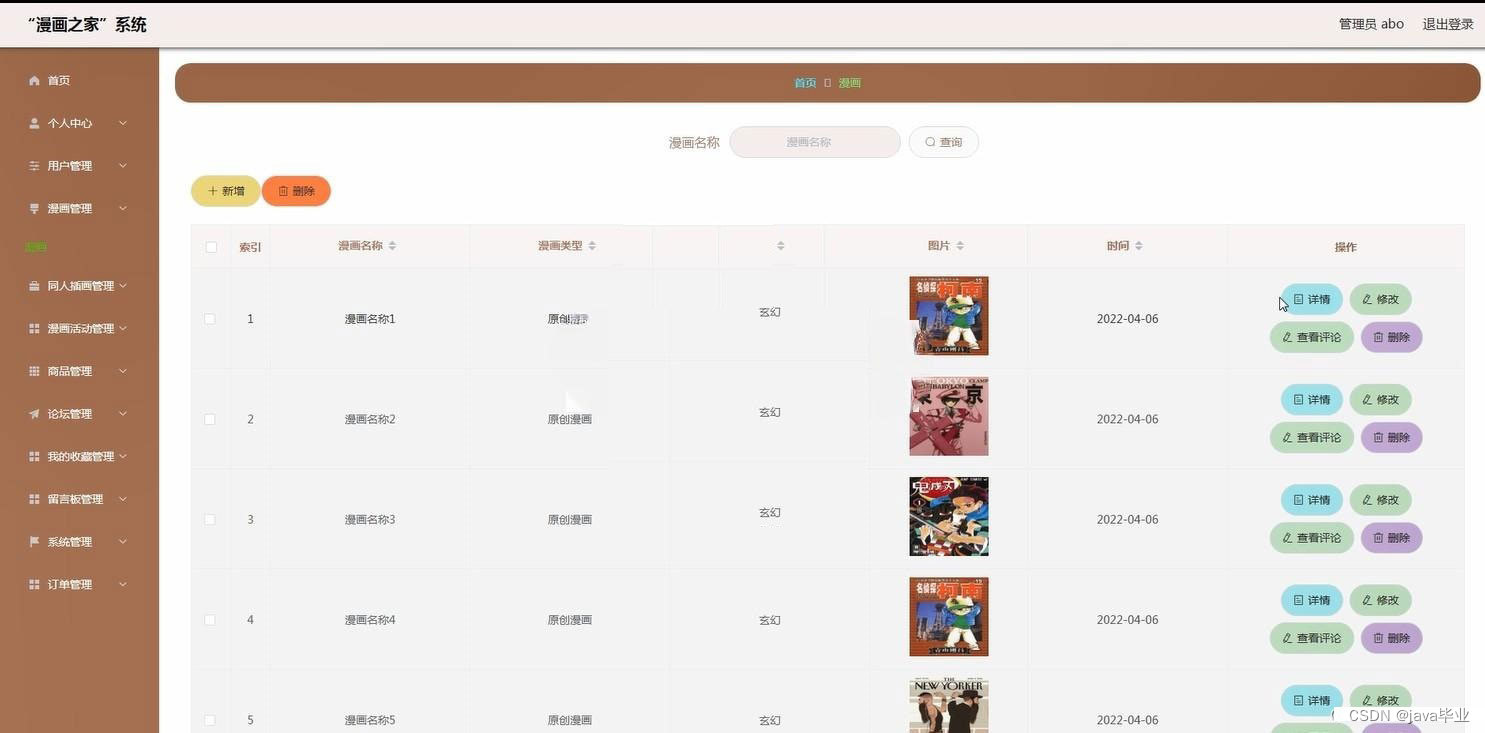Click 查看评论 for row 漫画名称1
This screenshot has height=733, width=1485.
coord(1312,337)
